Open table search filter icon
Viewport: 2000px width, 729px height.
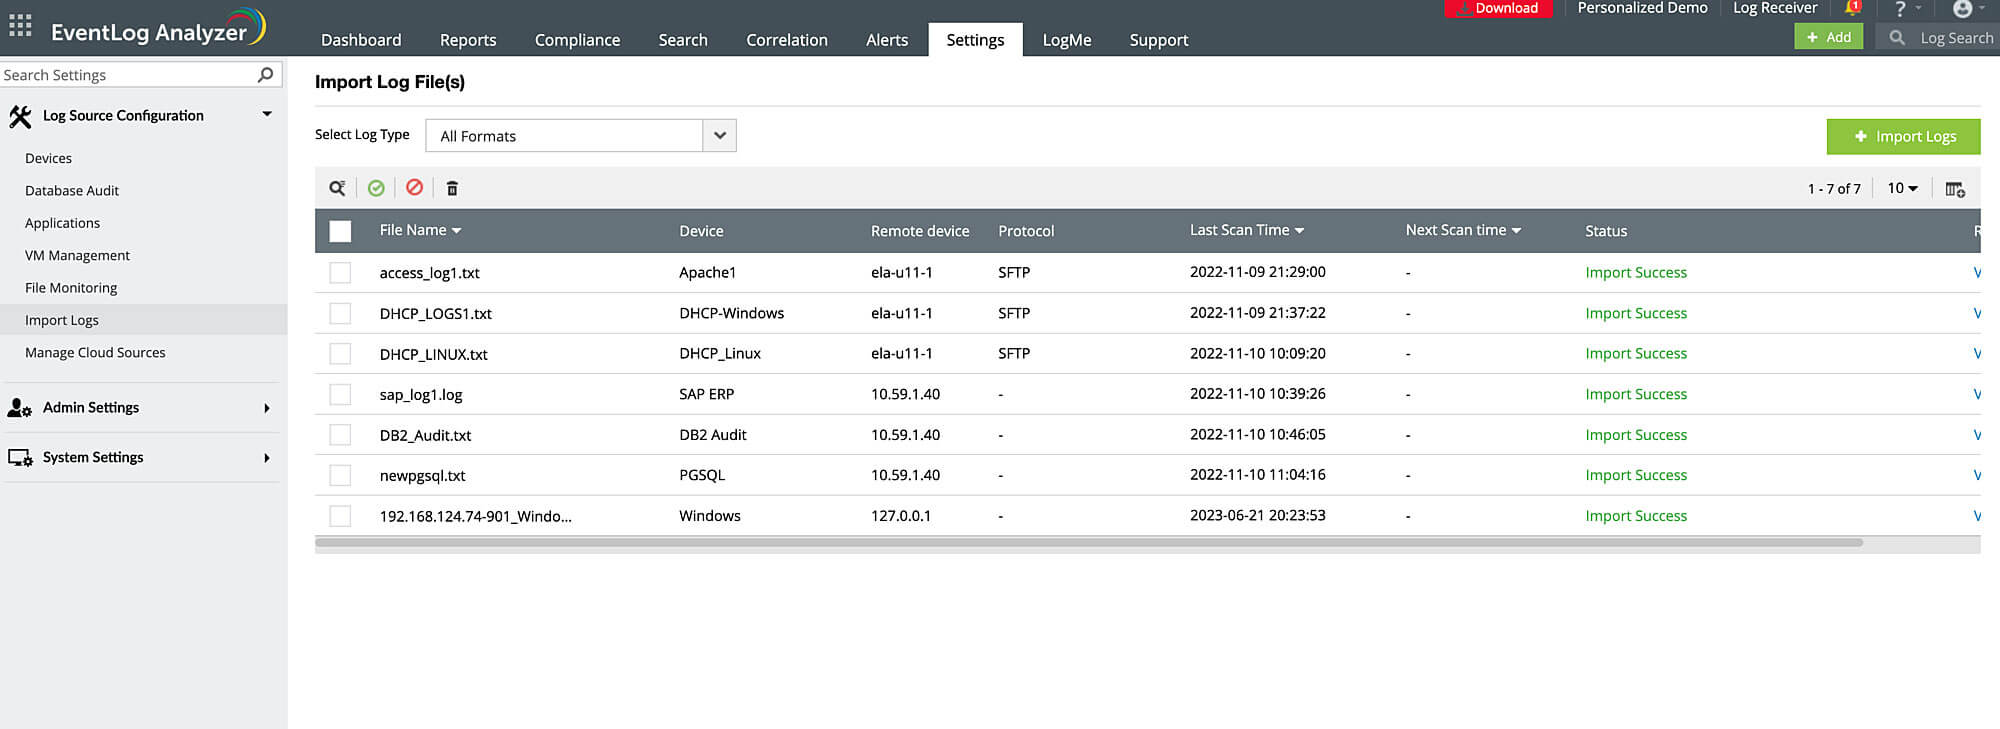click(337, 188)
